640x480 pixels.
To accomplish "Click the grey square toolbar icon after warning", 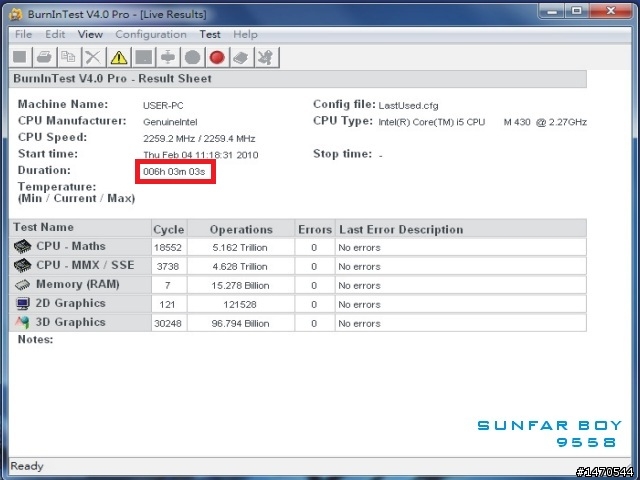I will [144, 57].
